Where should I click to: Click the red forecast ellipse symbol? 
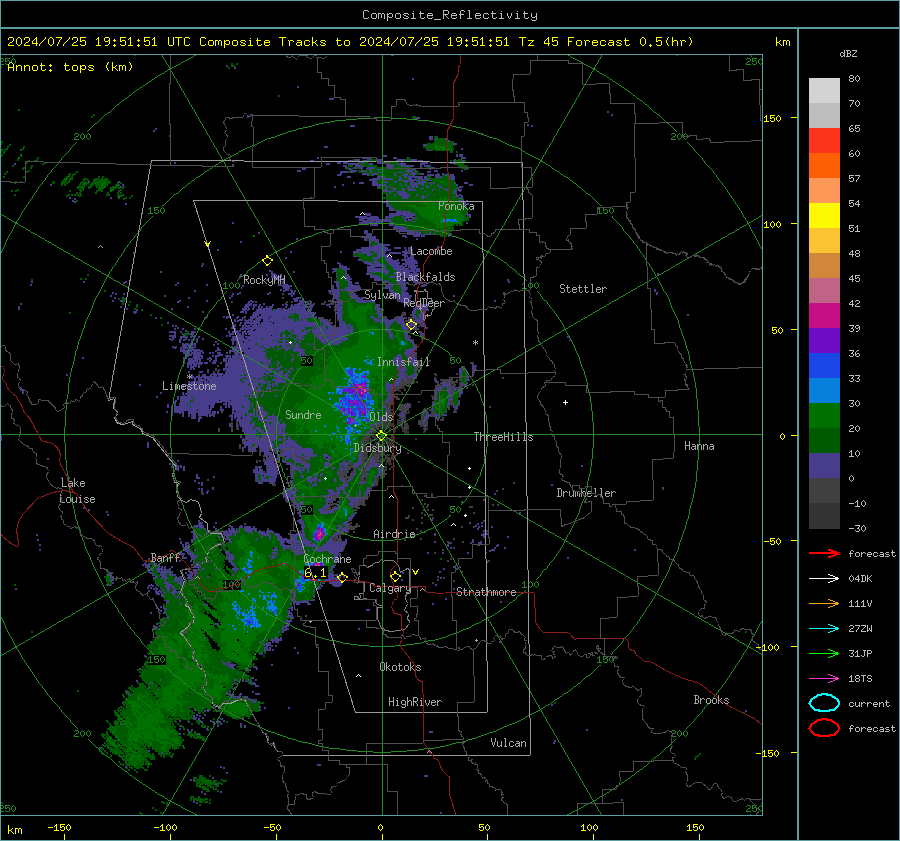point(824,728)
